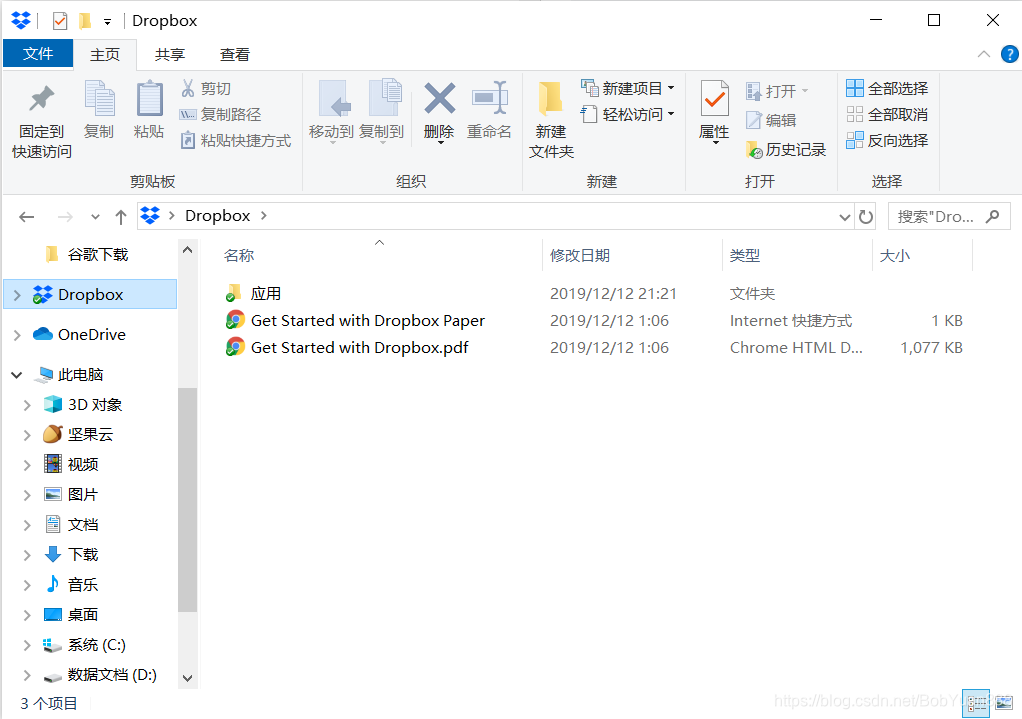Sort by Size (大小) column header

[894, 256]
